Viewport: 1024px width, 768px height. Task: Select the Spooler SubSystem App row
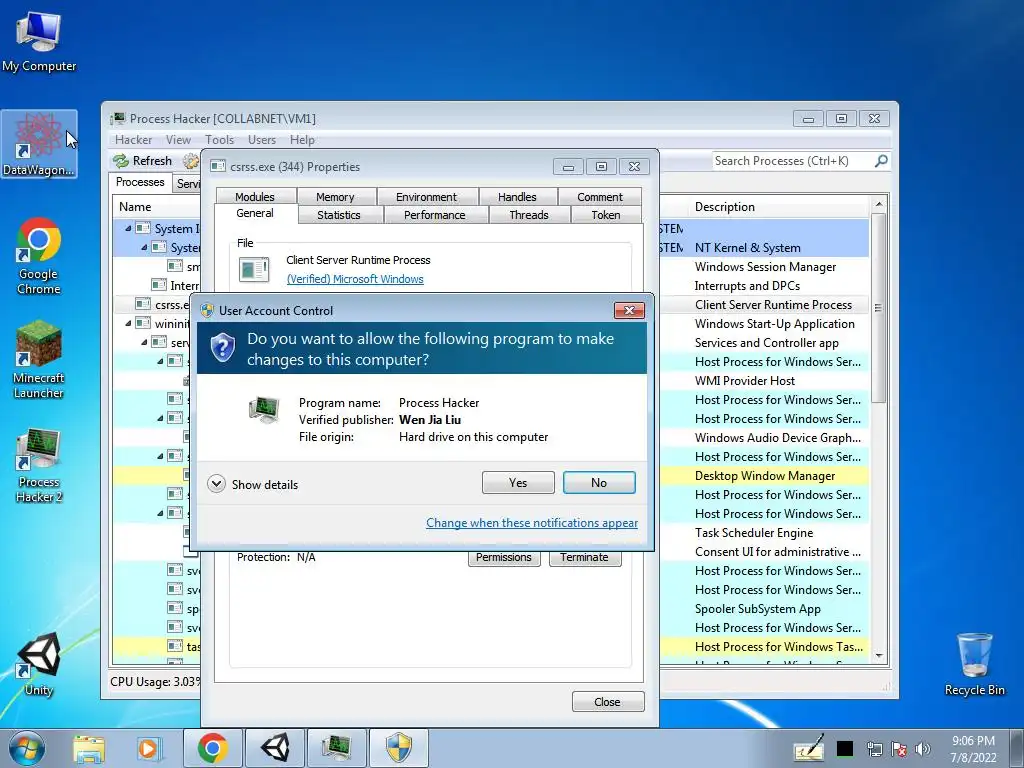pos(765,609)
